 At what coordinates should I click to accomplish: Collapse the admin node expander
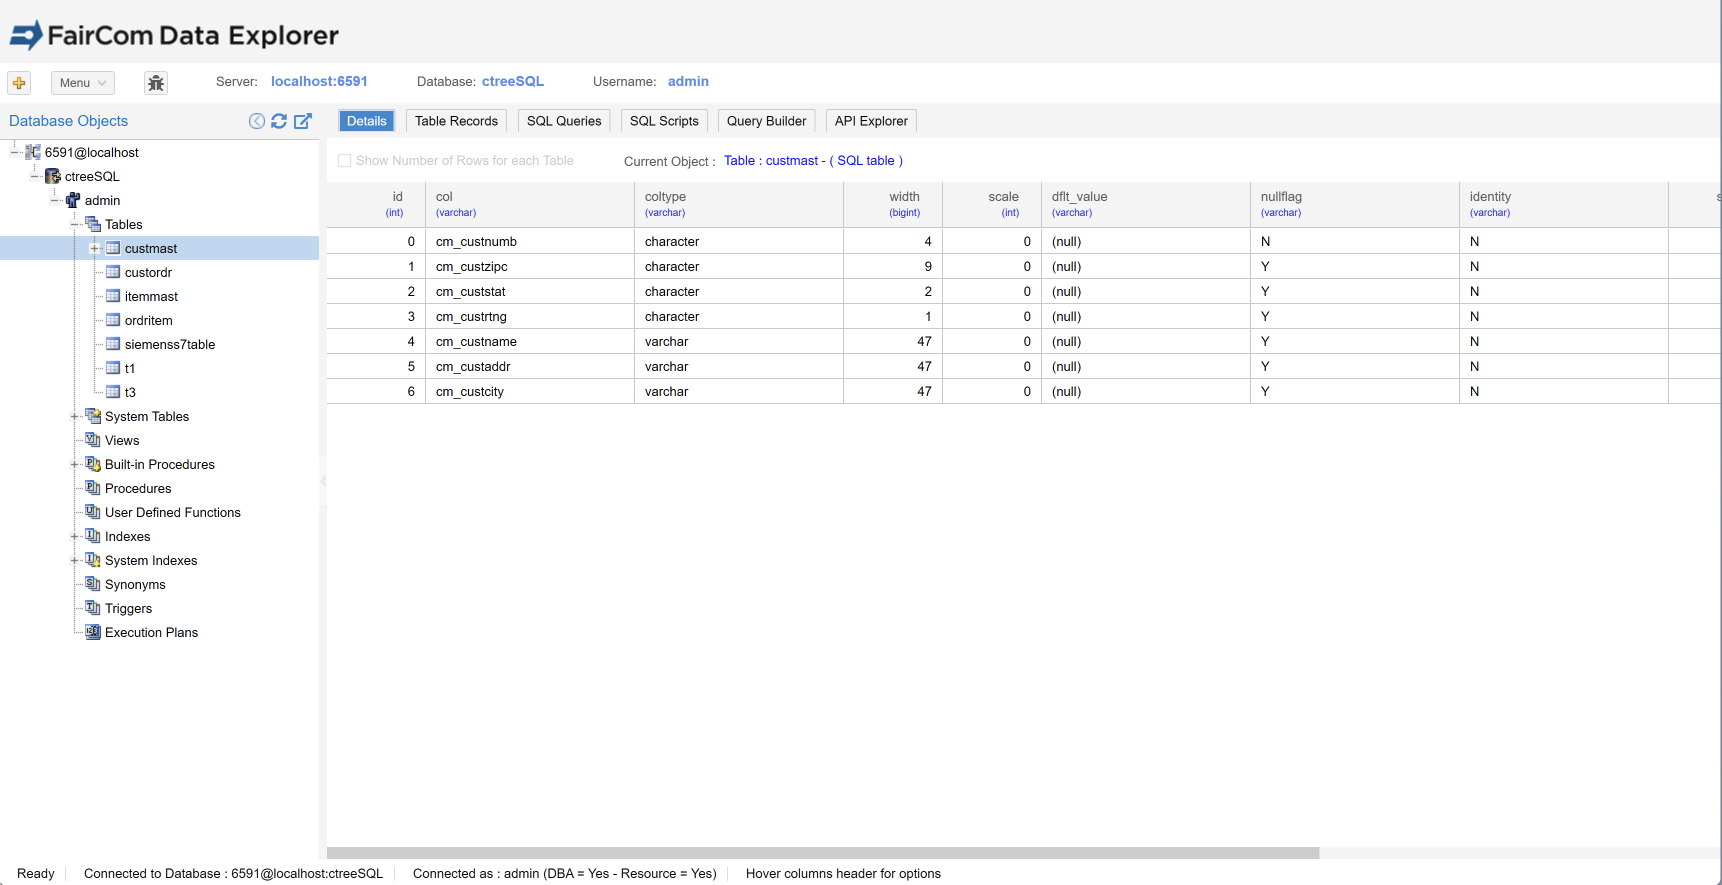[x=55, y=200]
